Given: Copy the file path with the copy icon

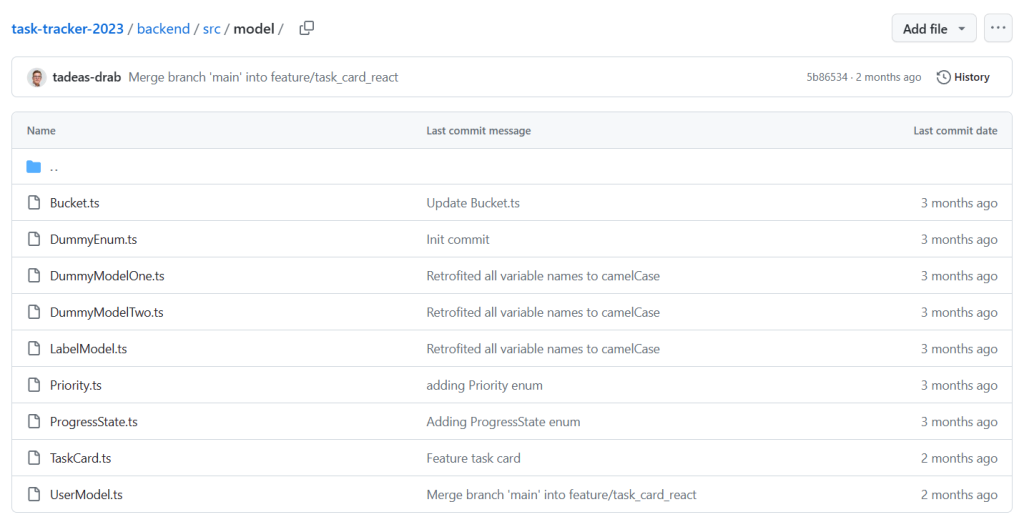Looking at the screenshot, I should [307, 28].
